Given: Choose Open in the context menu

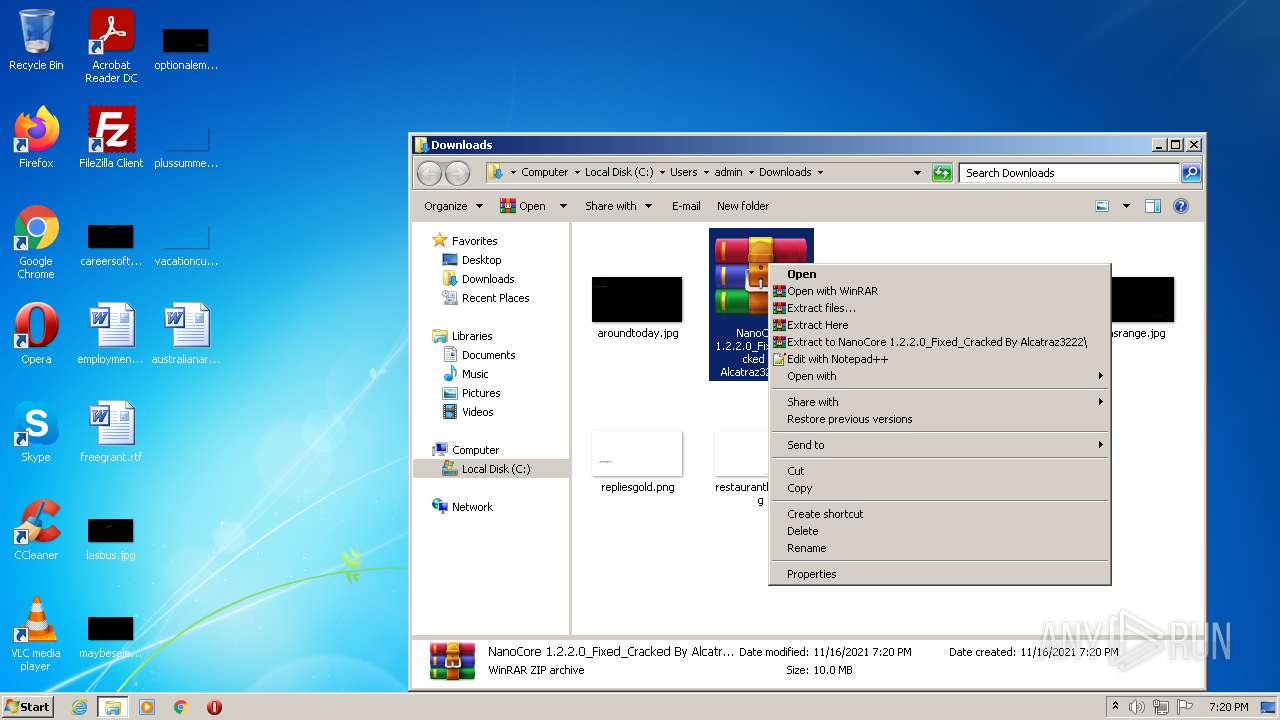Looking at the screenshot, I should [x=940, y=274].
